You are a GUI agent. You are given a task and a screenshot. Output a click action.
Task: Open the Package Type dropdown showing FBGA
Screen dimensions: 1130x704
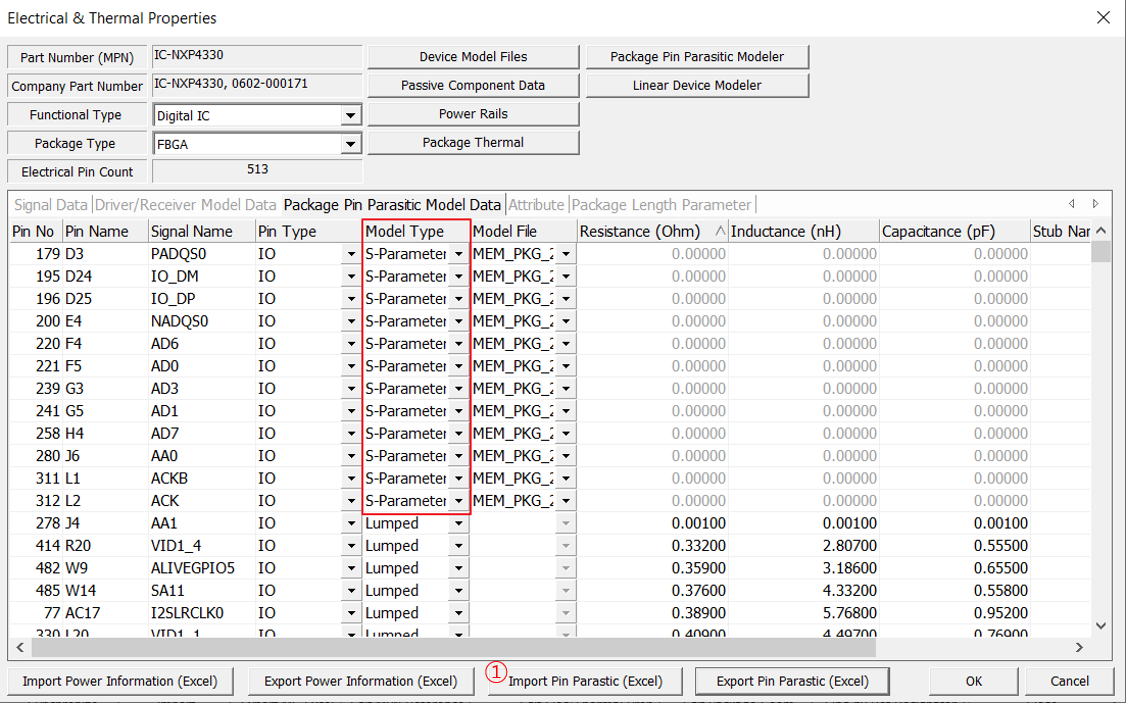pyautogui.click(x=351, y=143)
